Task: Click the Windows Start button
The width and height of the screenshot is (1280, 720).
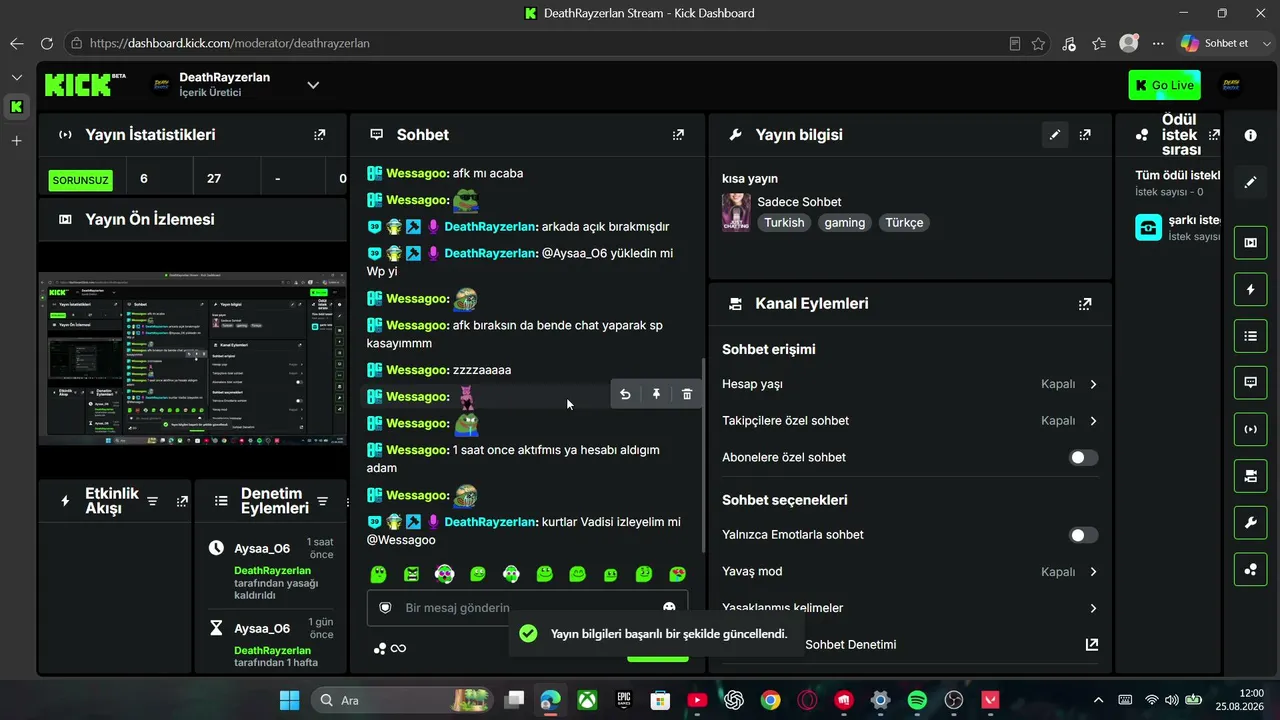Action: 289,700
